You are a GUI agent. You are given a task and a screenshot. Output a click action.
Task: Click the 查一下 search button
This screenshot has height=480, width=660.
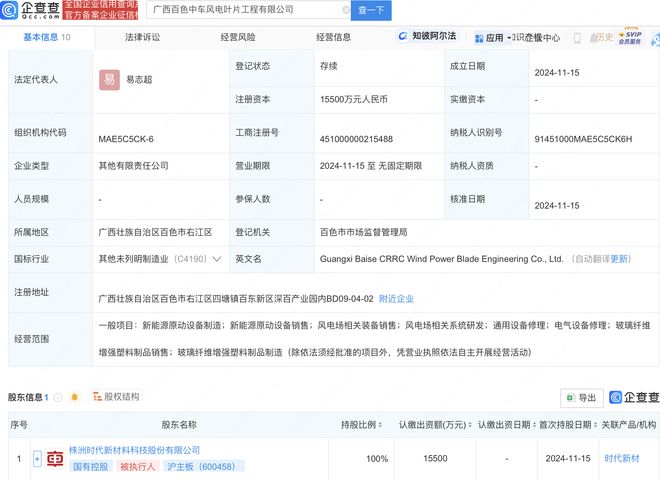tap(371, 10)
